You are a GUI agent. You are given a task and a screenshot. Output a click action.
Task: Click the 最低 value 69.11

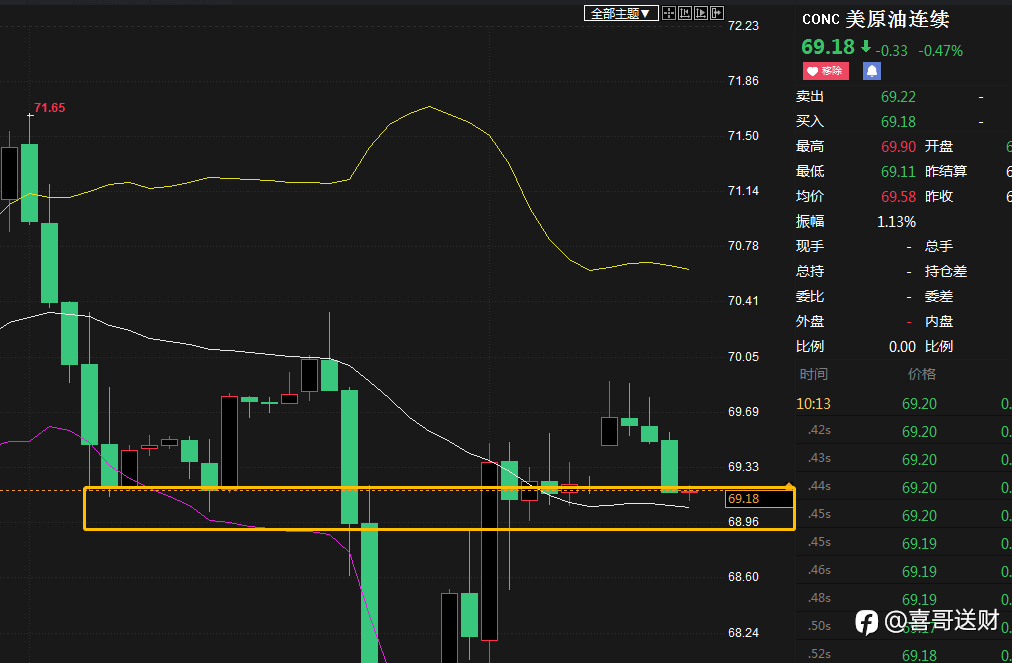coord(898,172)
